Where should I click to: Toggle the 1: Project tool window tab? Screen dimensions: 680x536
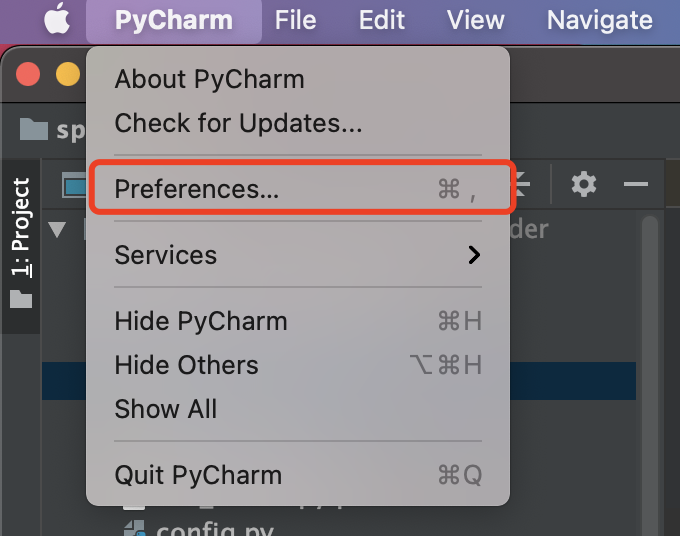tap(20, 244)
